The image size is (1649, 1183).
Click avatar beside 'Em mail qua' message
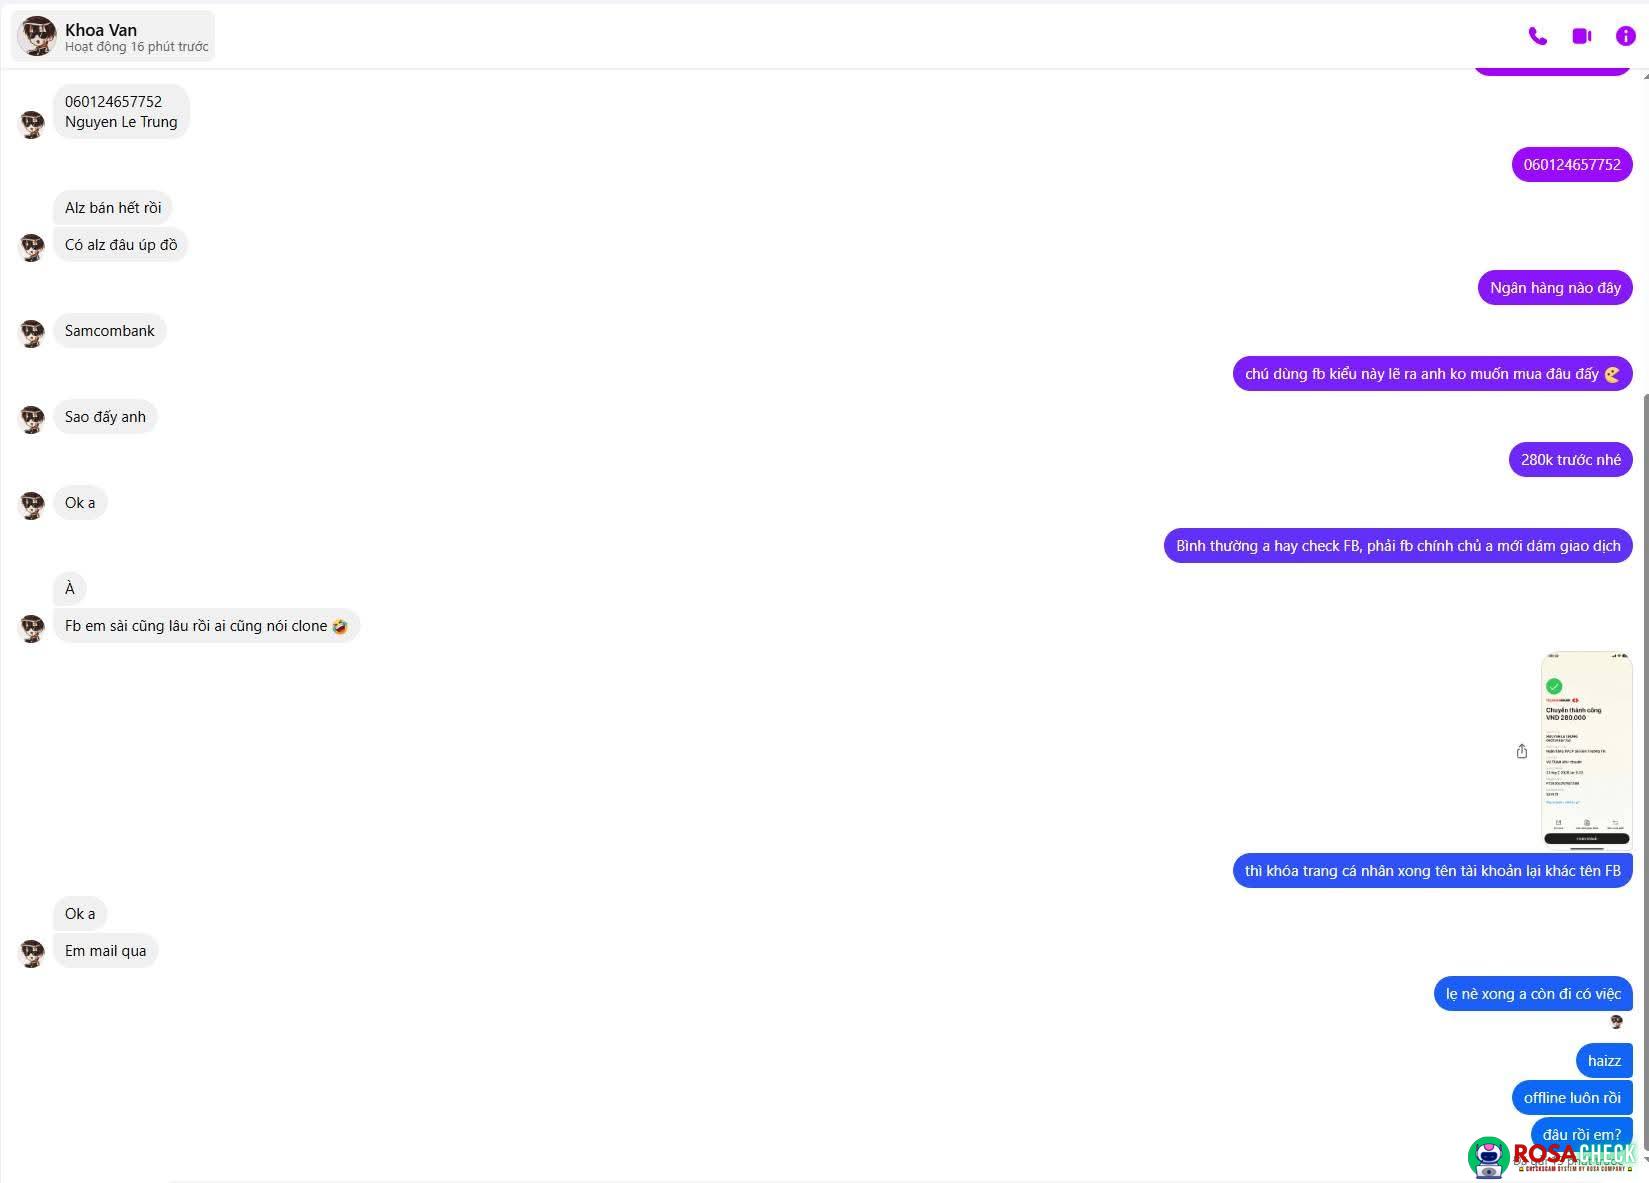pos(32,953)
